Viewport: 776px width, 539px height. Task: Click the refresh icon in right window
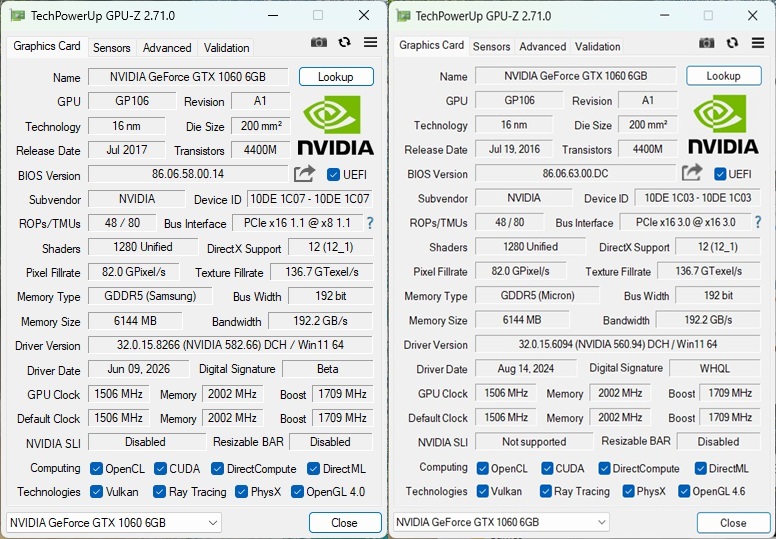click(x=732, y=43)
